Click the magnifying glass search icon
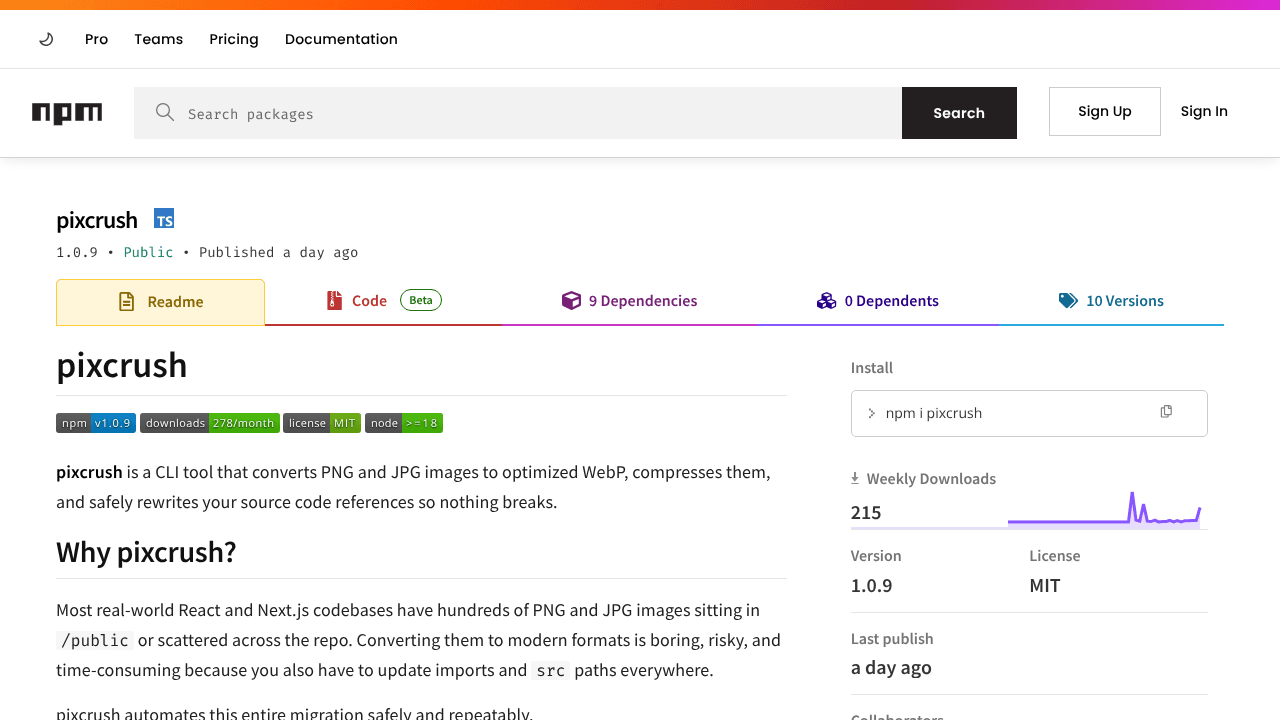 point(165,112)
